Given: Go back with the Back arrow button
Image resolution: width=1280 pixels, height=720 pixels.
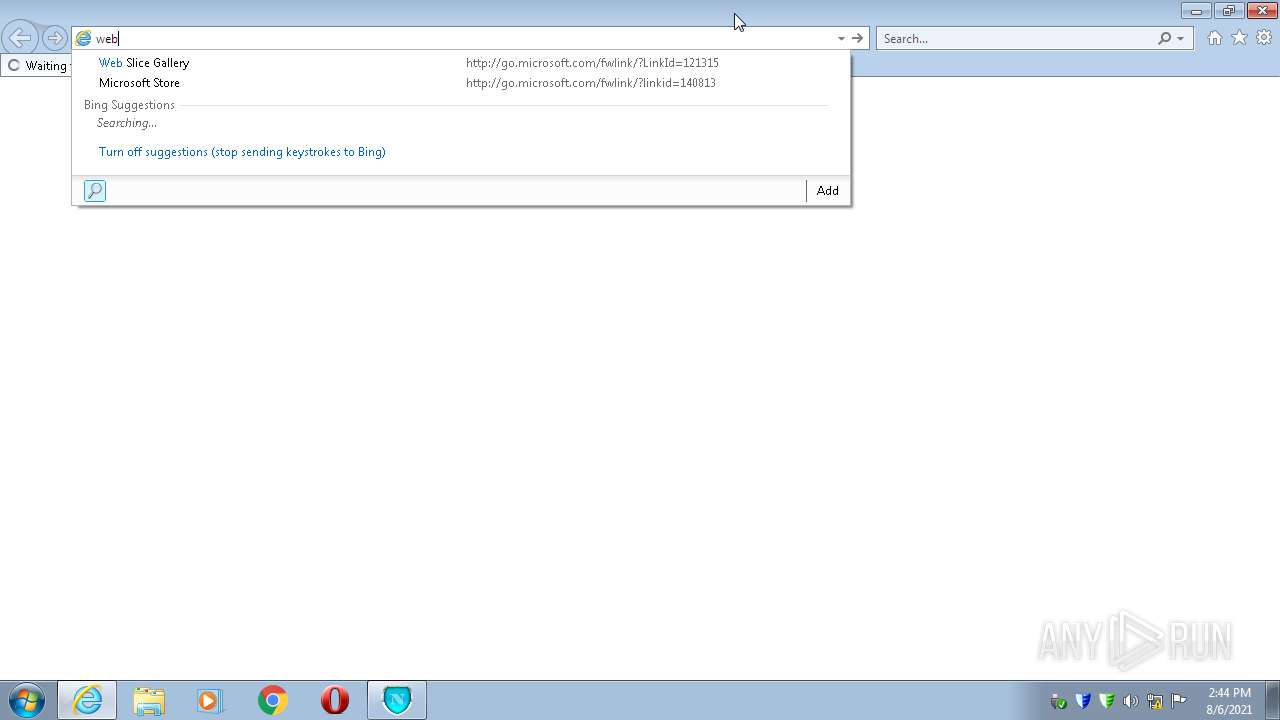Looking at the screenshot, I should tap(20, 38).
